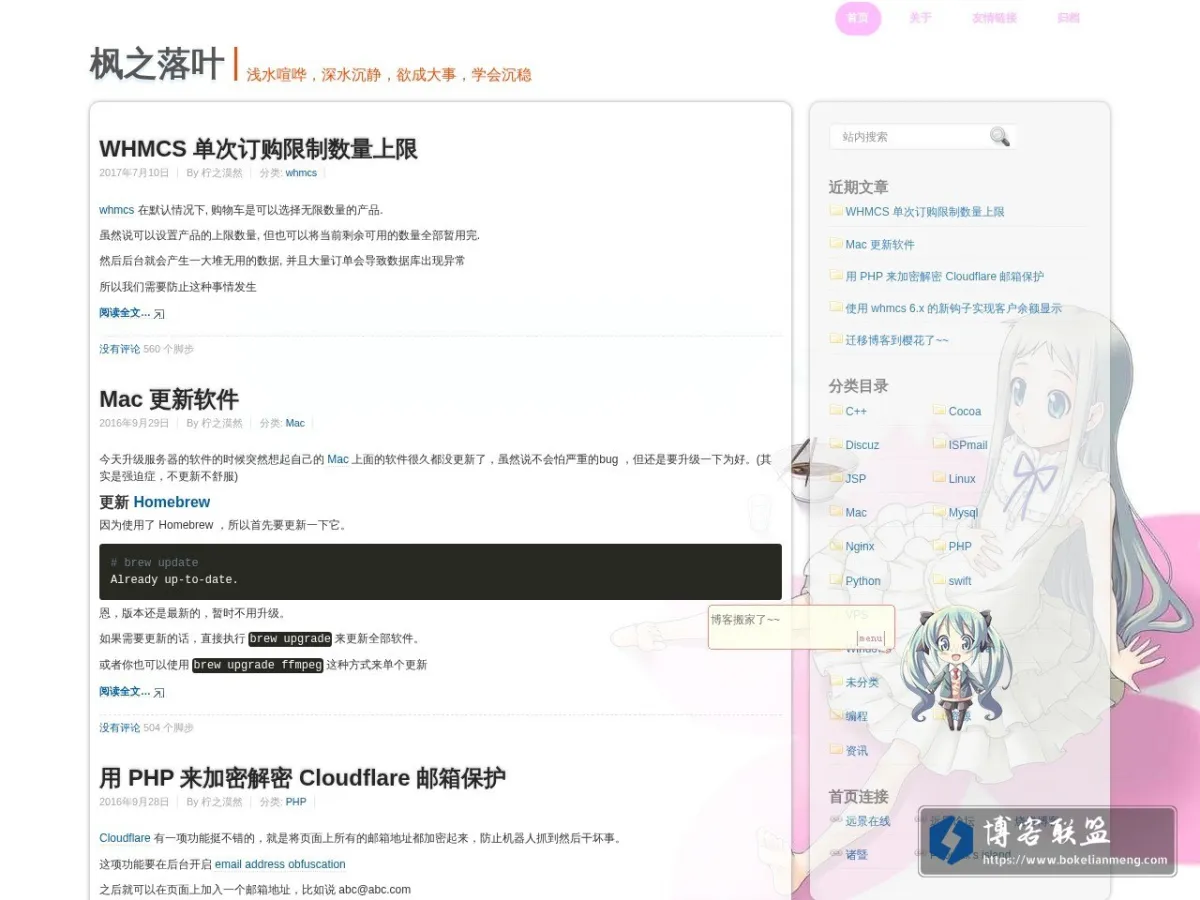The width and height of the screenshot is (1200, 900).
Task: Open recent post 'WHMCS 单次订购限制数量上限' in sidebar
Action: coord(925,211)
